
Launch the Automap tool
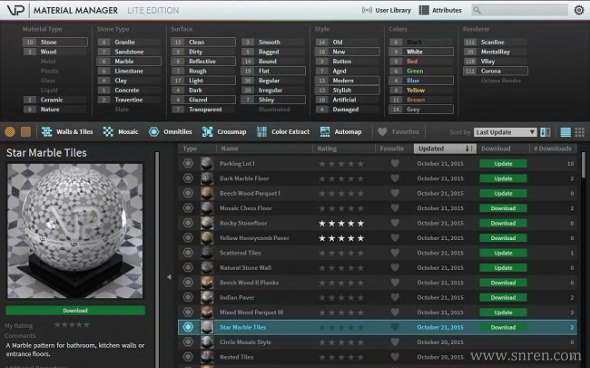[341, 132]
